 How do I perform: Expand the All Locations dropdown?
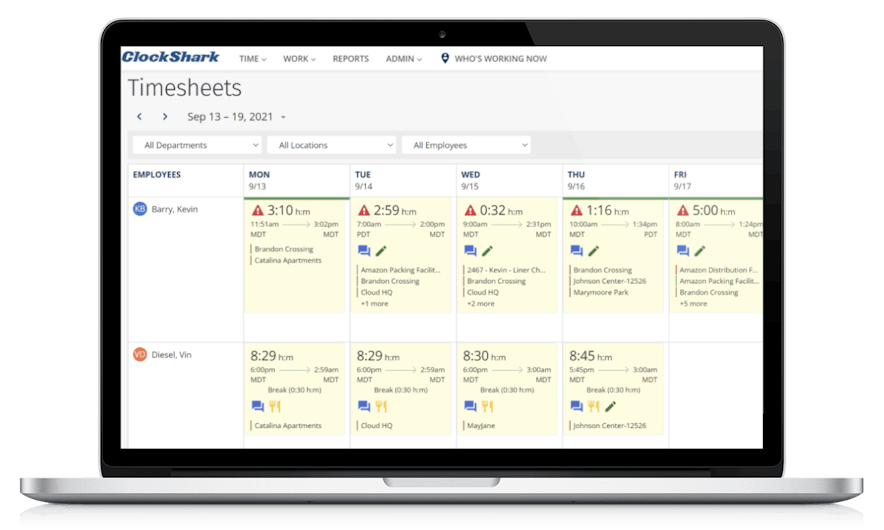tap(332, 145)
